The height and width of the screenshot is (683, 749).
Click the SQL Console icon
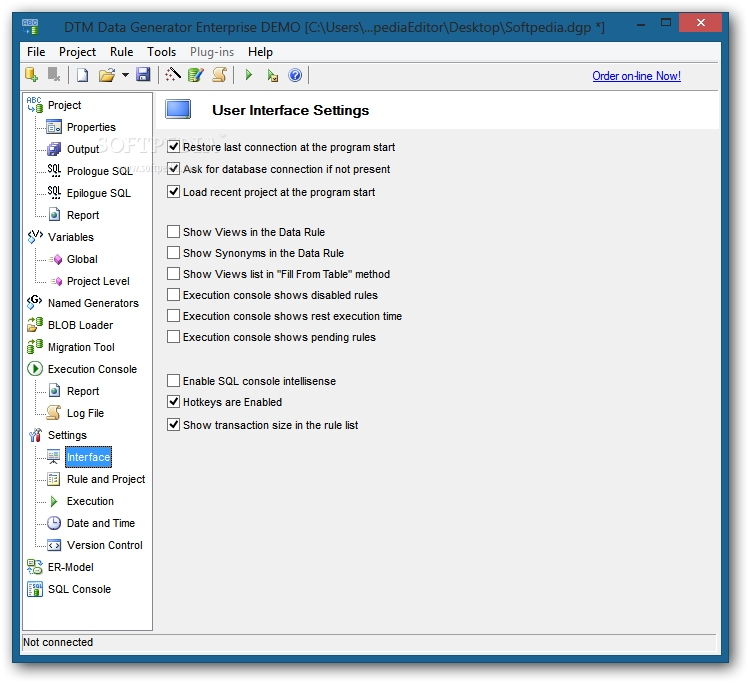point(35,589)
